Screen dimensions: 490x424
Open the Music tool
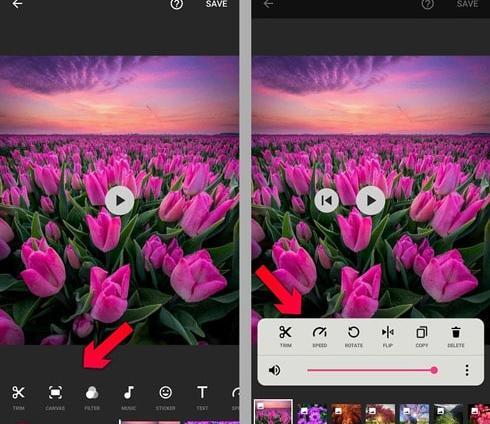coord(129,397)
